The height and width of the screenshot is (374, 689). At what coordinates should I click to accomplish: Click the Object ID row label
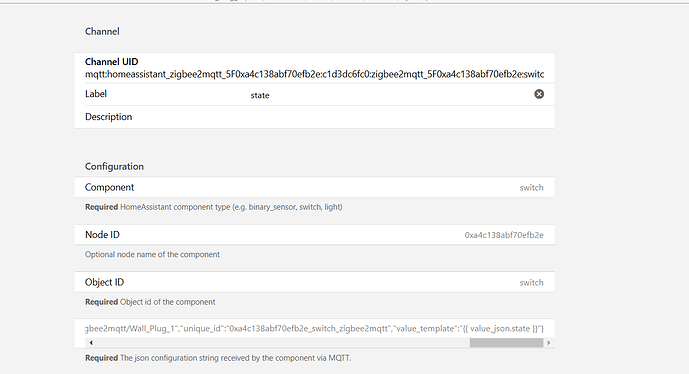(x=105, y=282)
